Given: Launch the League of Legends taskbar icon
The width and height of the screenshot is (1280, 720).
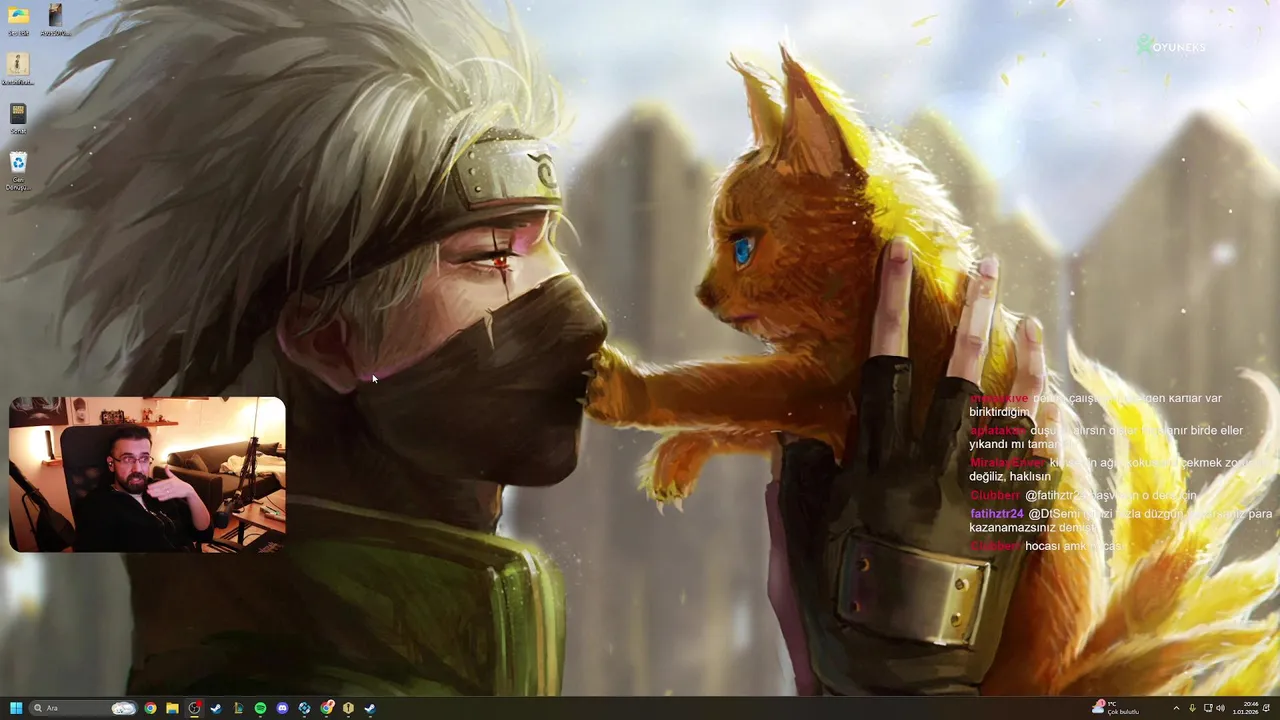Looking at the screenshot, I should (x=238, y=708).
